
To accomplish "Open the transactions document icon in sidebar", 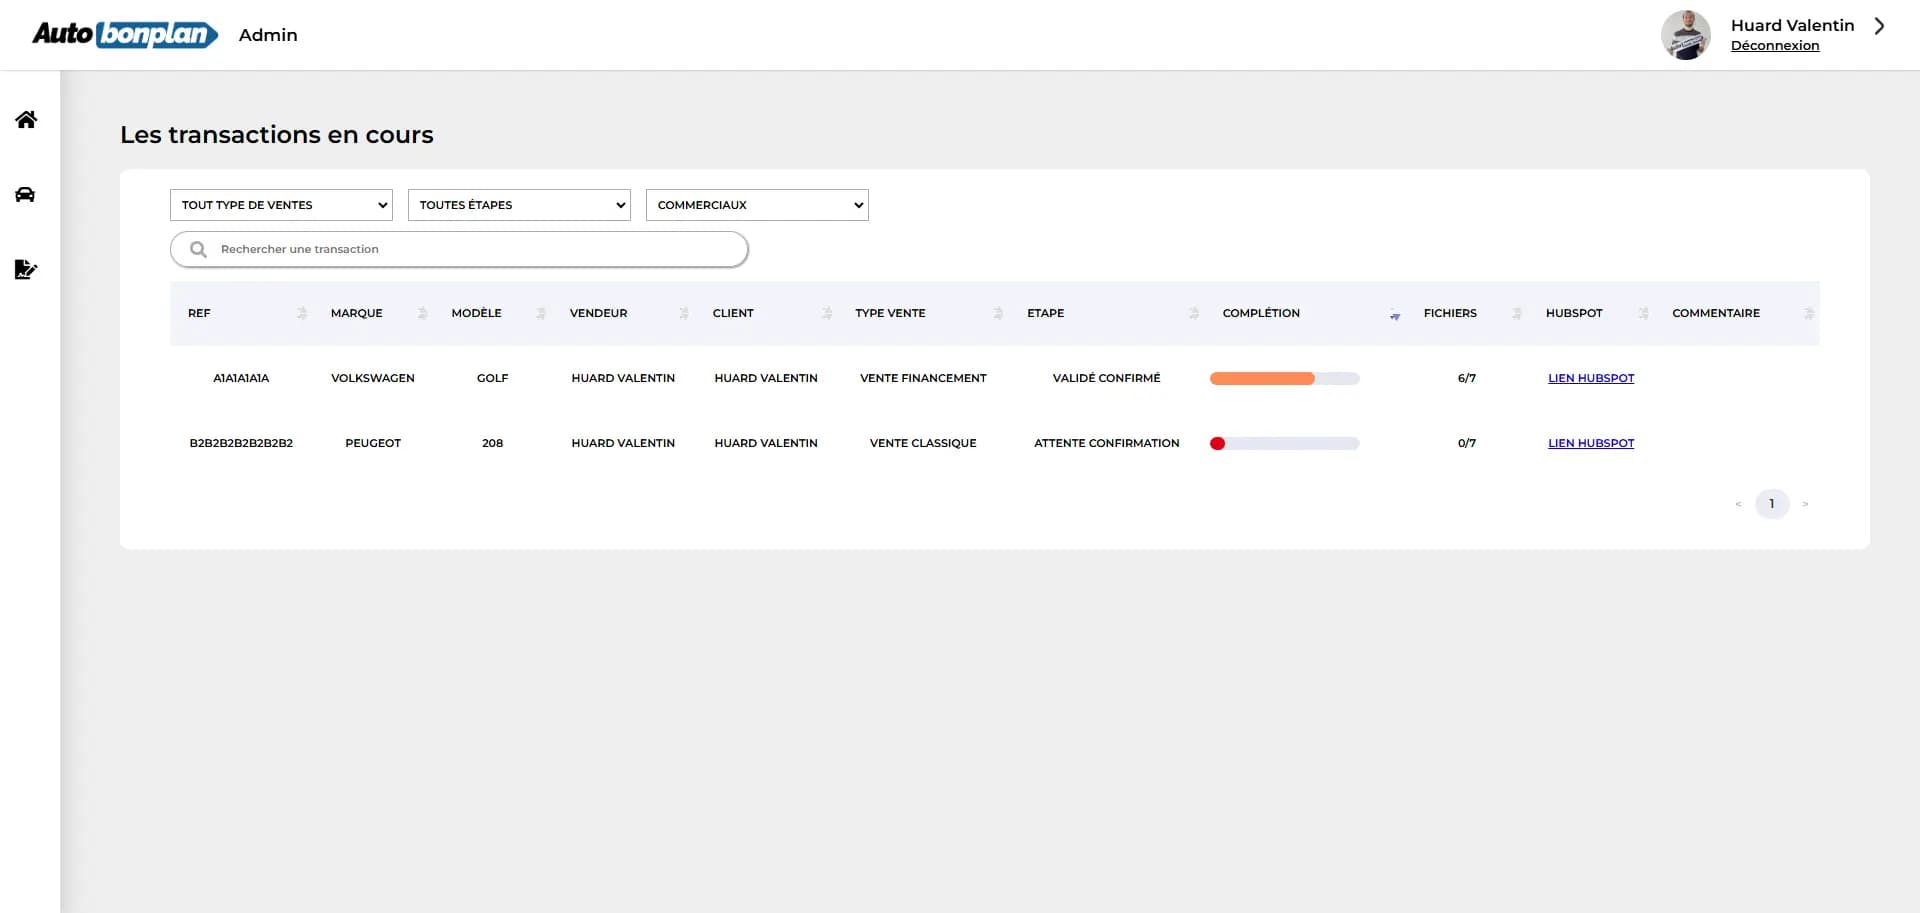I will click(26, 270).
